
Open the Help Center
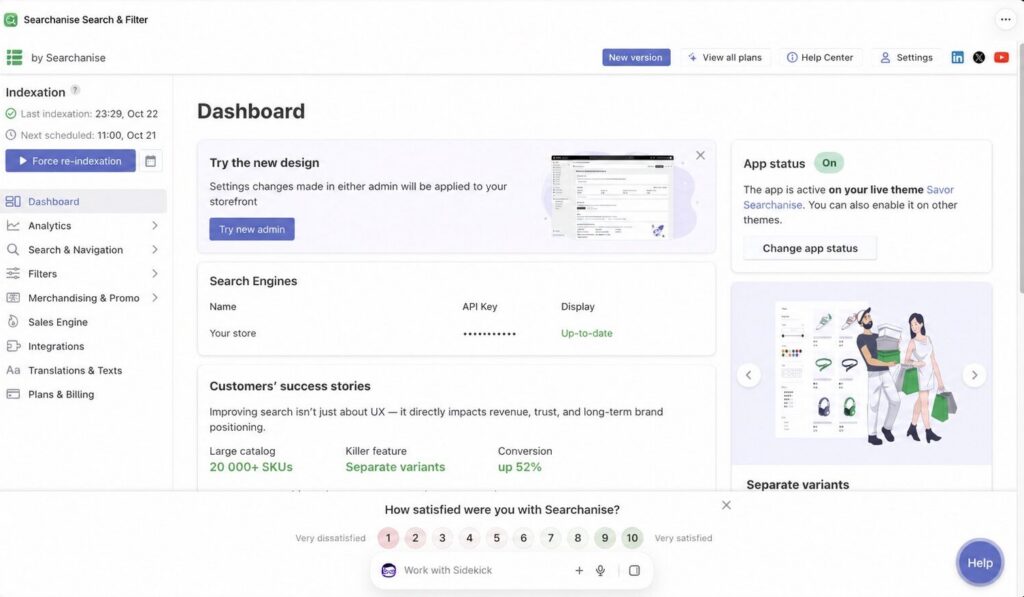click(820, 57)
